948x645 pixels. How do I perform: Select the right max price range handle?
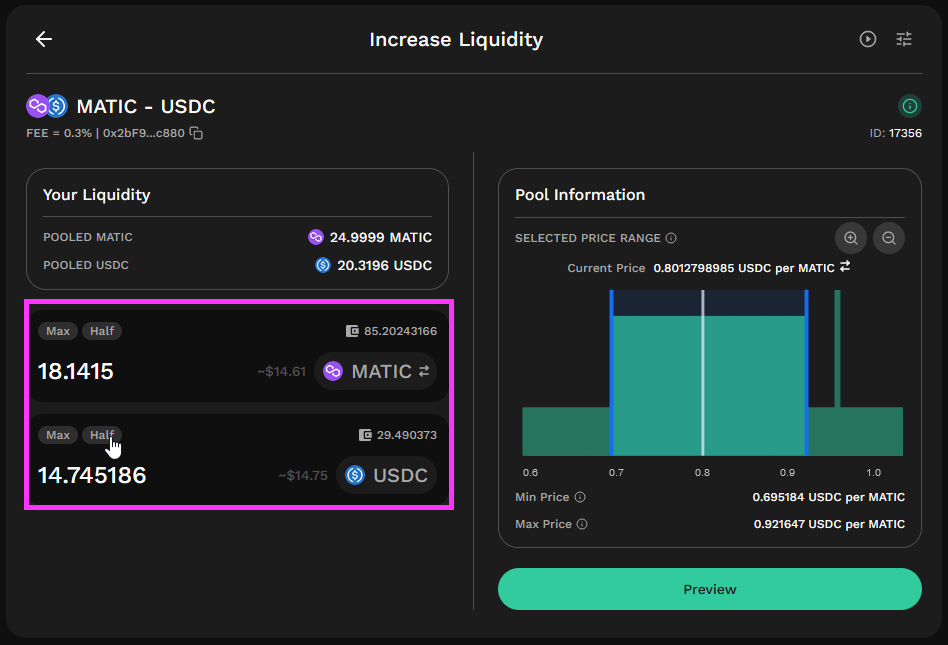pyautogui.click(x=807, y=372)
